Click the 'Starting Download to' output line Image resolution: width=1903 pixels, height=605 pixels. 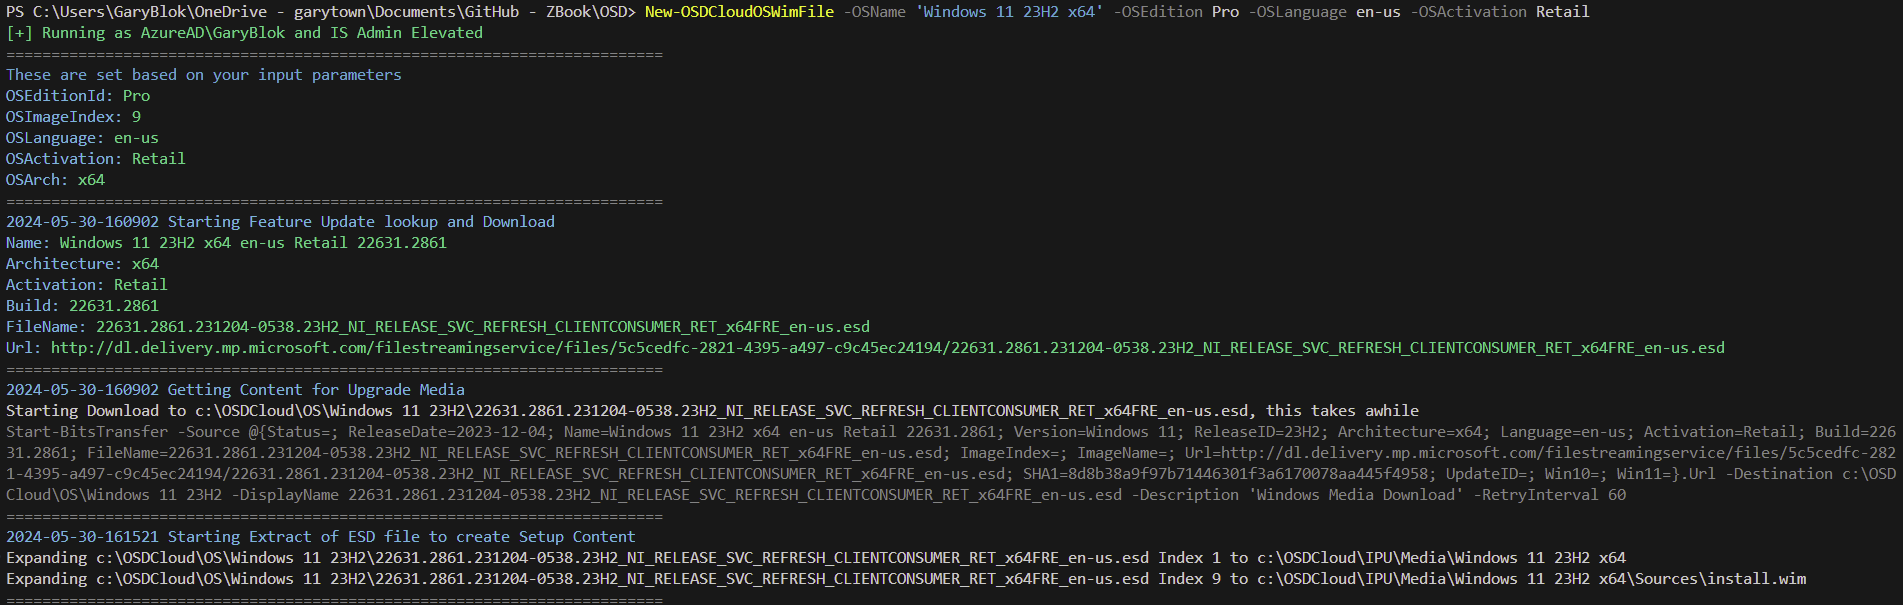pyautogui.click(x=712, y=411)
